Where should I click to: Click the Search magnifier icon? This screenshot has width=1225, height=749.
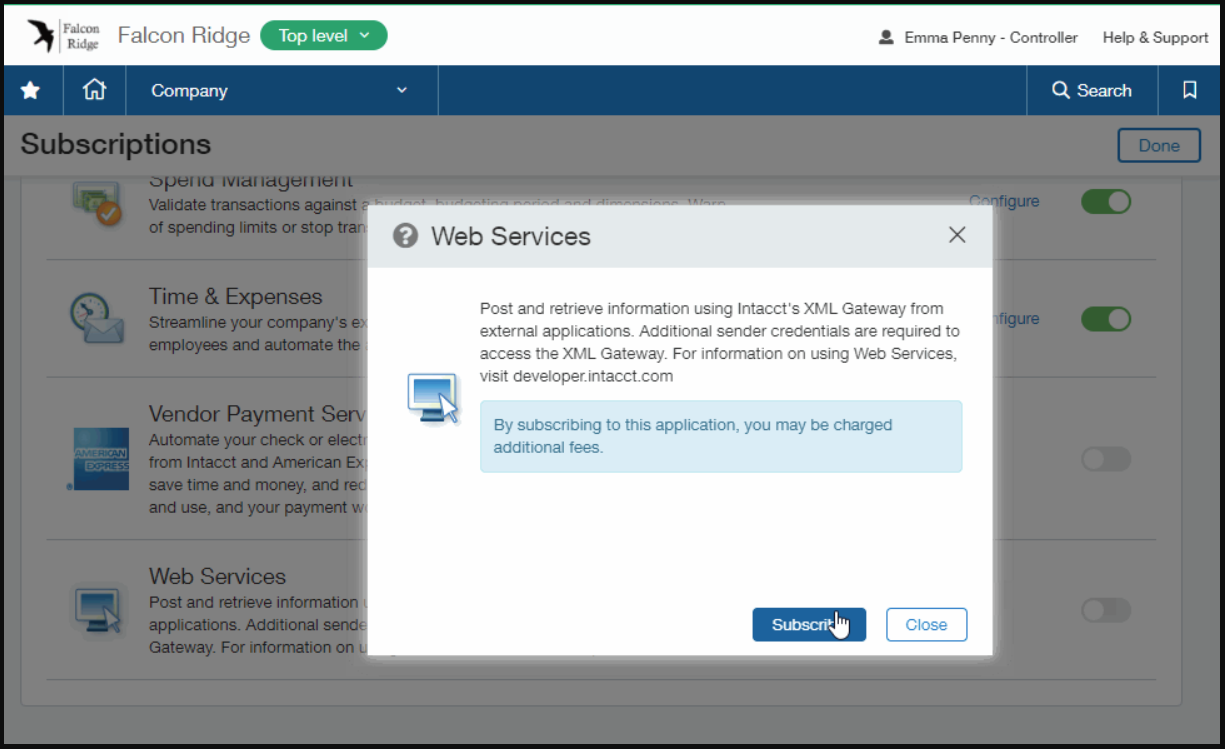pyautogui.click(x=1062, y=90)
